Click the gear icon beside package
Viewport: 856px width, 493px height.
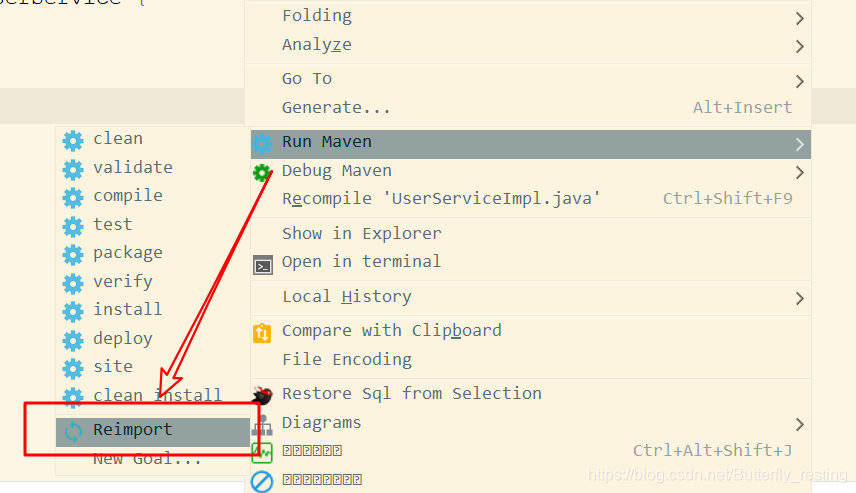pyautogui.click(x=73, y=254)
